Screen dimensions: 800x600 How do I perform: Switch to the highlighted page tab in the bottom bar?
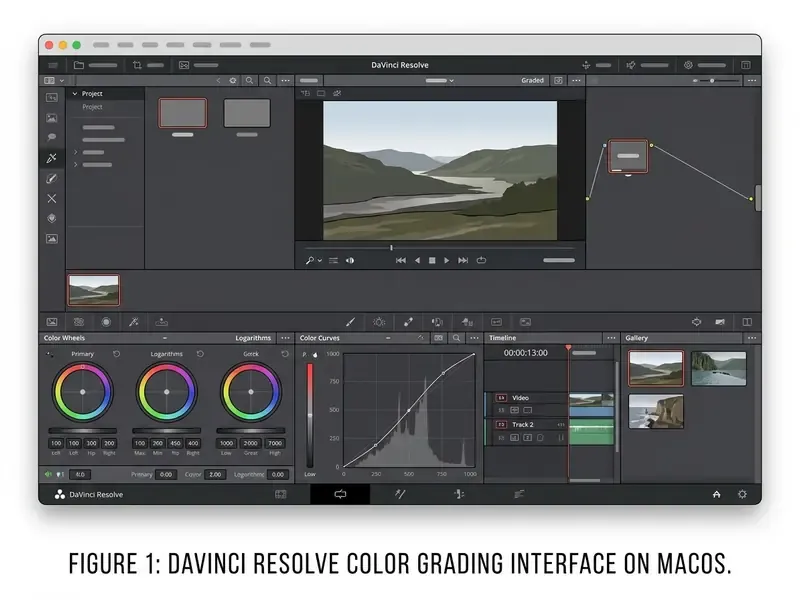coord(340,494)
